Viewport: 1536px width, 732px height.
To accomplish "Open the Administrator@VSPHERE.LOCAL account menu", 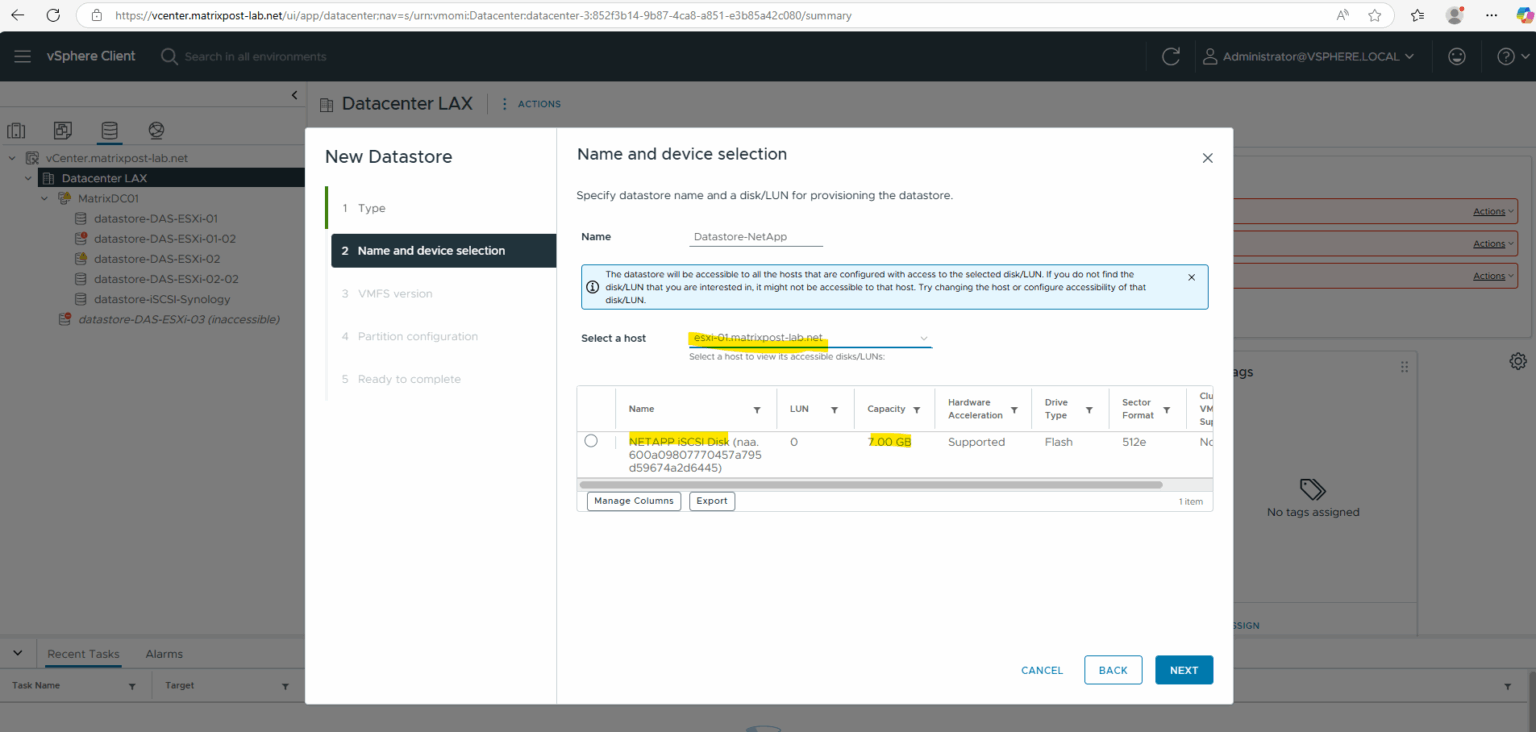I will [x=1306, y=56].
